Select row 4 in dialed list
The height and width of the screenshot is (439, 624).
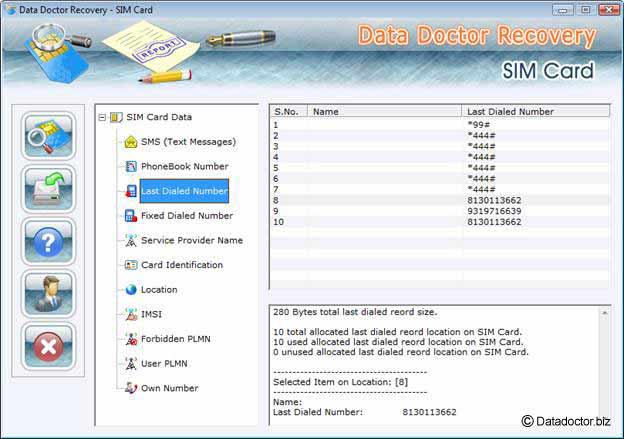[440, 157]
